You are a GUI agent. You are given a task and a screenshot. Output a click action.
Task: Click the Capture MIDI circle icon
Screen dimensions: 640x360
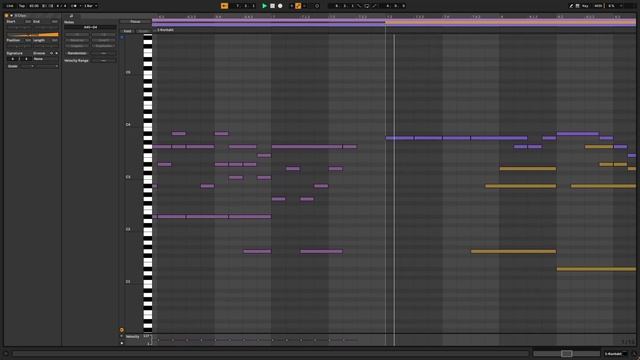[317, 6]
